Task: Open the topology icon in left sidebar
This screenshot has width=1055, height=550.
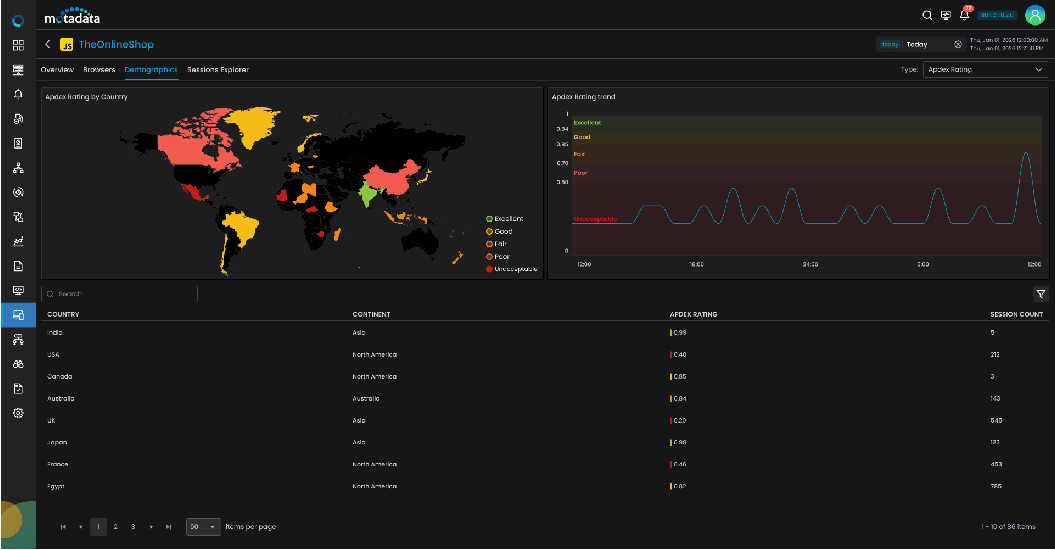Action: tap(18, 168)
